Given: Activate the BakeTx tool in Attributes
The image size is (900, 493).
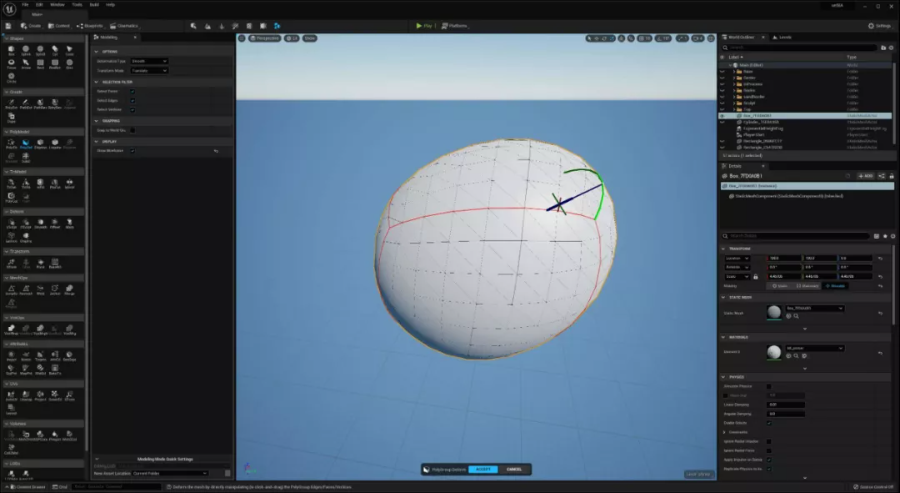Looking at the screenshot, I should coord(55,370).
